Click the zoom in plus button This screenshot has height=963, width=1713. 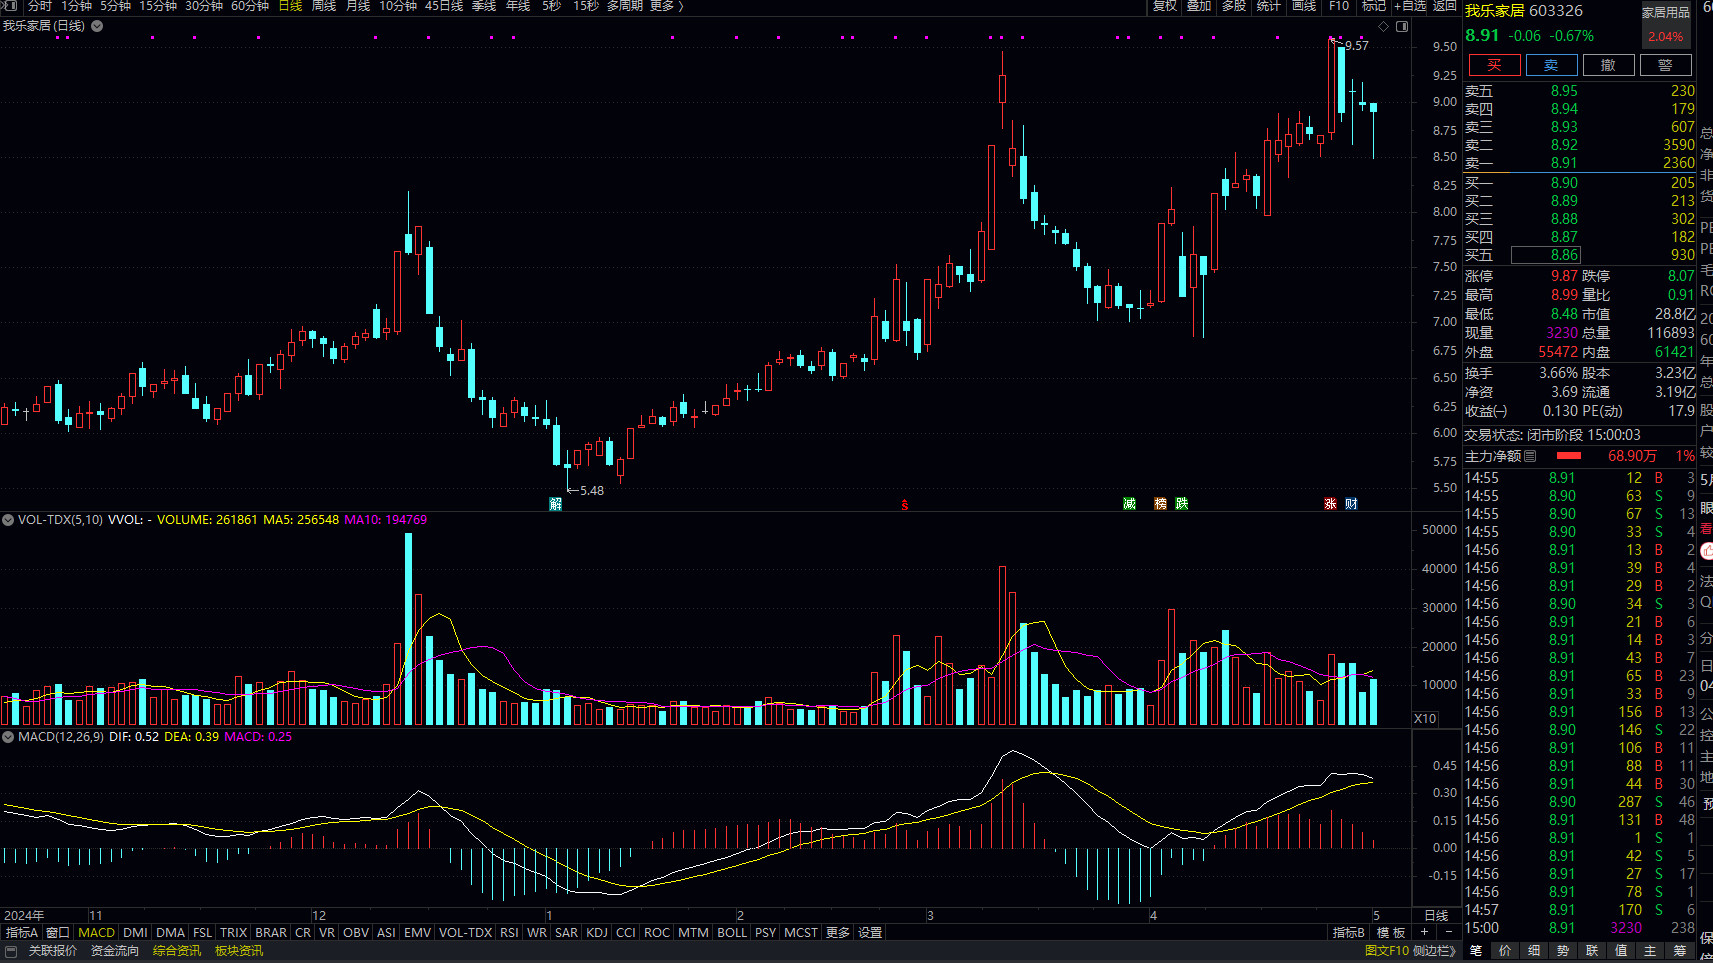tap(1424, 932)
